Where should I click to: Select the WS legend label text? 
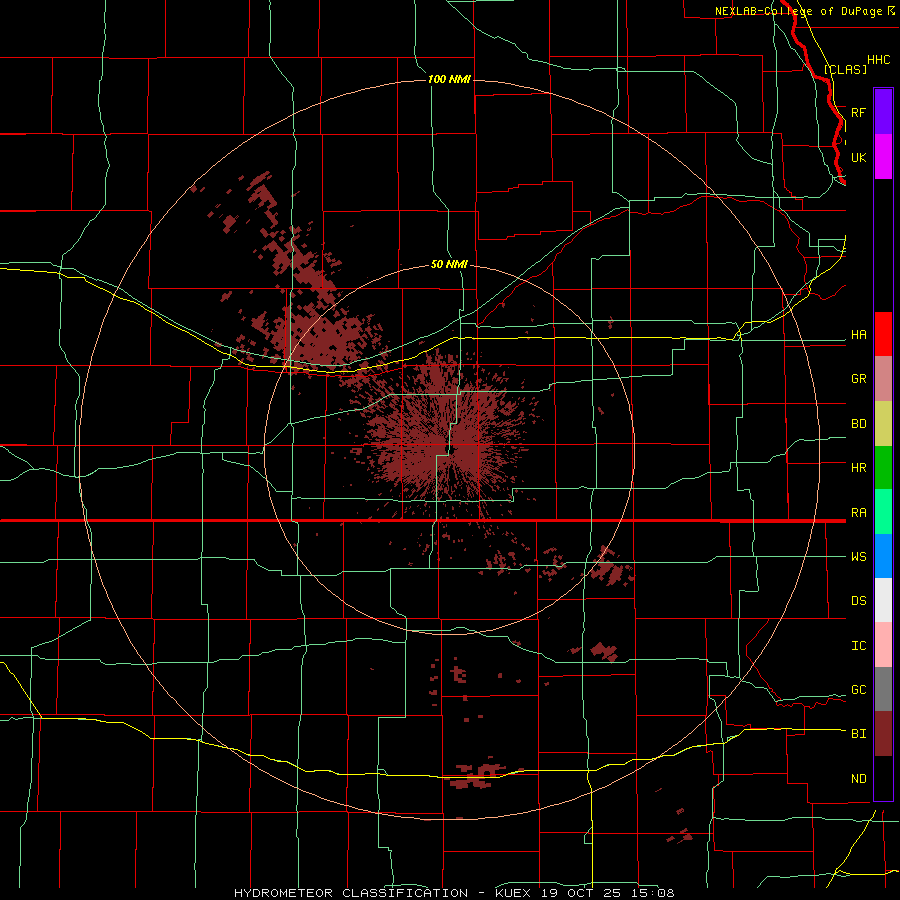[x=859, y=557]
